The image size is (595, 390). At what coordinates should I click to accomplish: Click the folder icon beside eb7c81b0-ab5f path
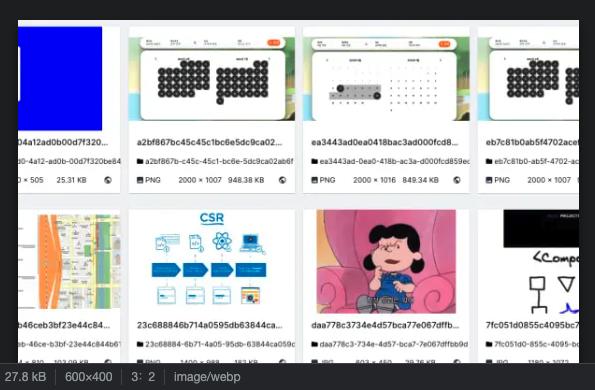tap(489, 161)
